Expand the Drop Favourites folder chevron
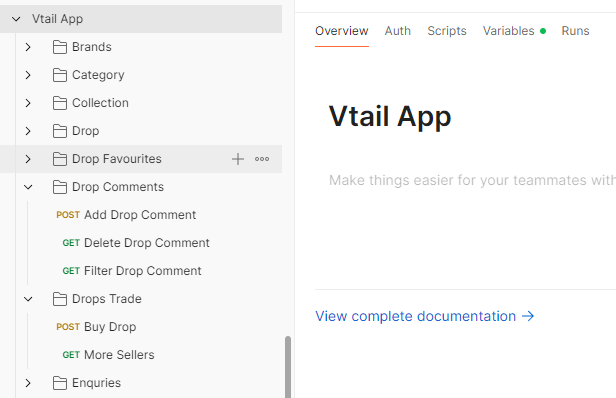Viewport: 616px width, 398px height. [x=28, y=159]
